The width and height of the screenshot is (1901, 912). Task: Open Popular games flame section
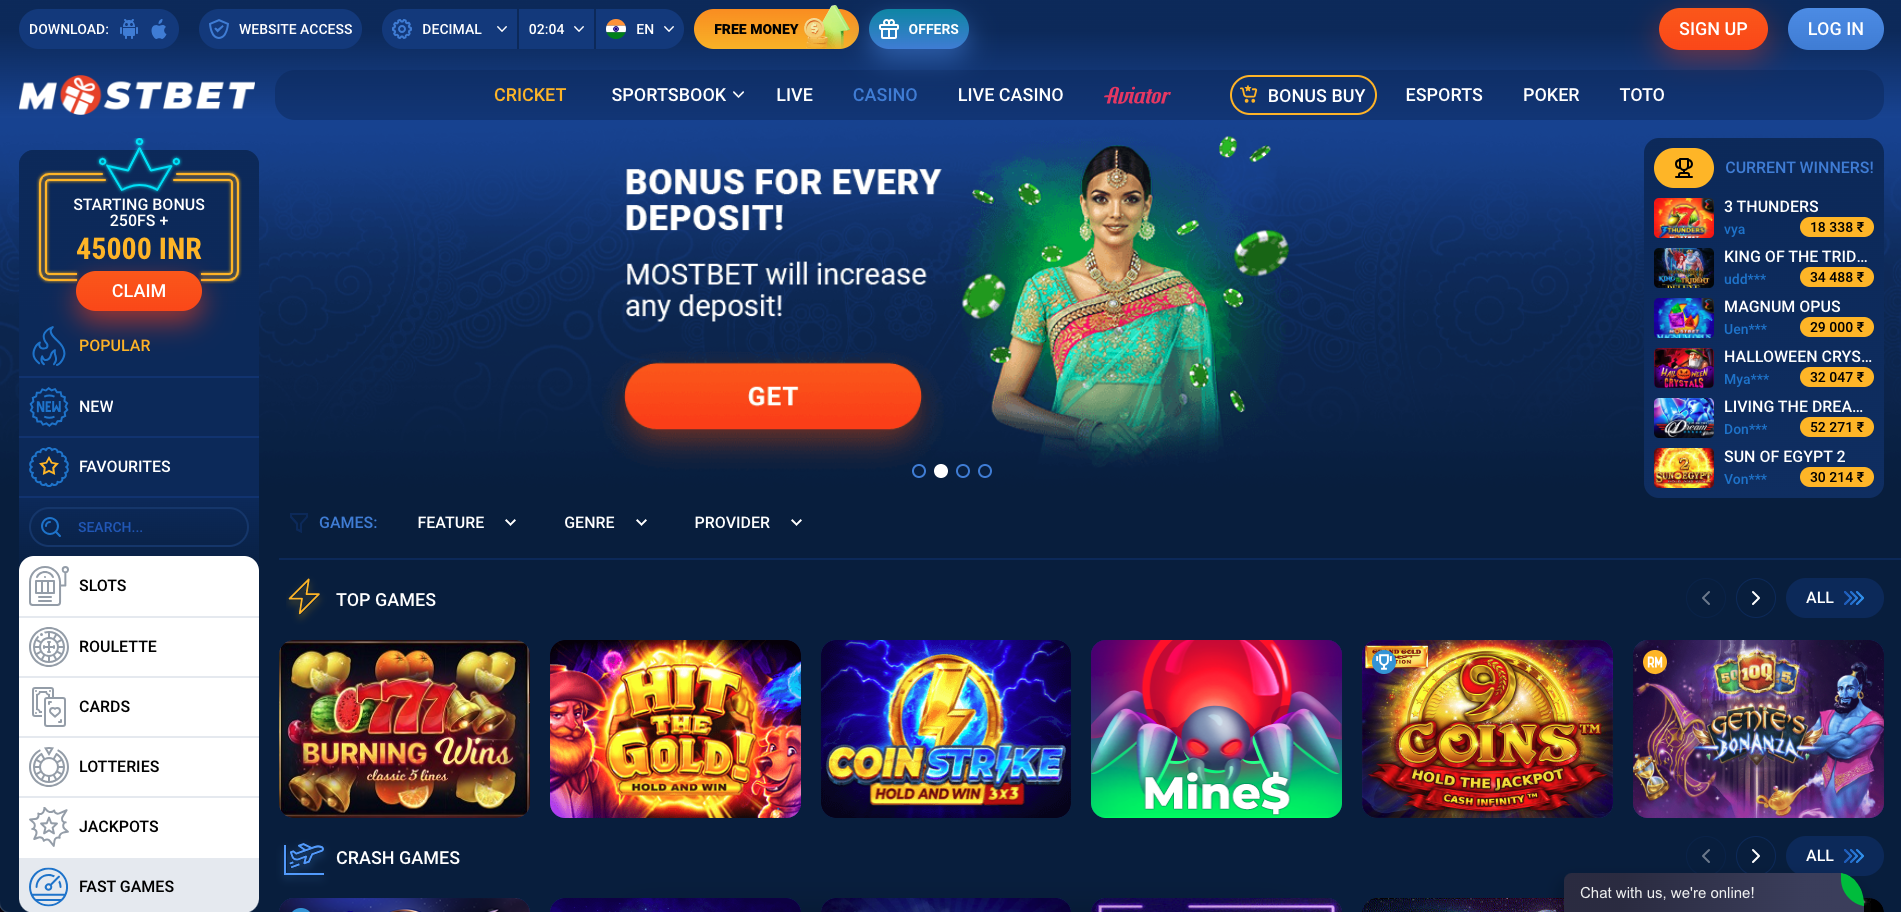[139, 346]
